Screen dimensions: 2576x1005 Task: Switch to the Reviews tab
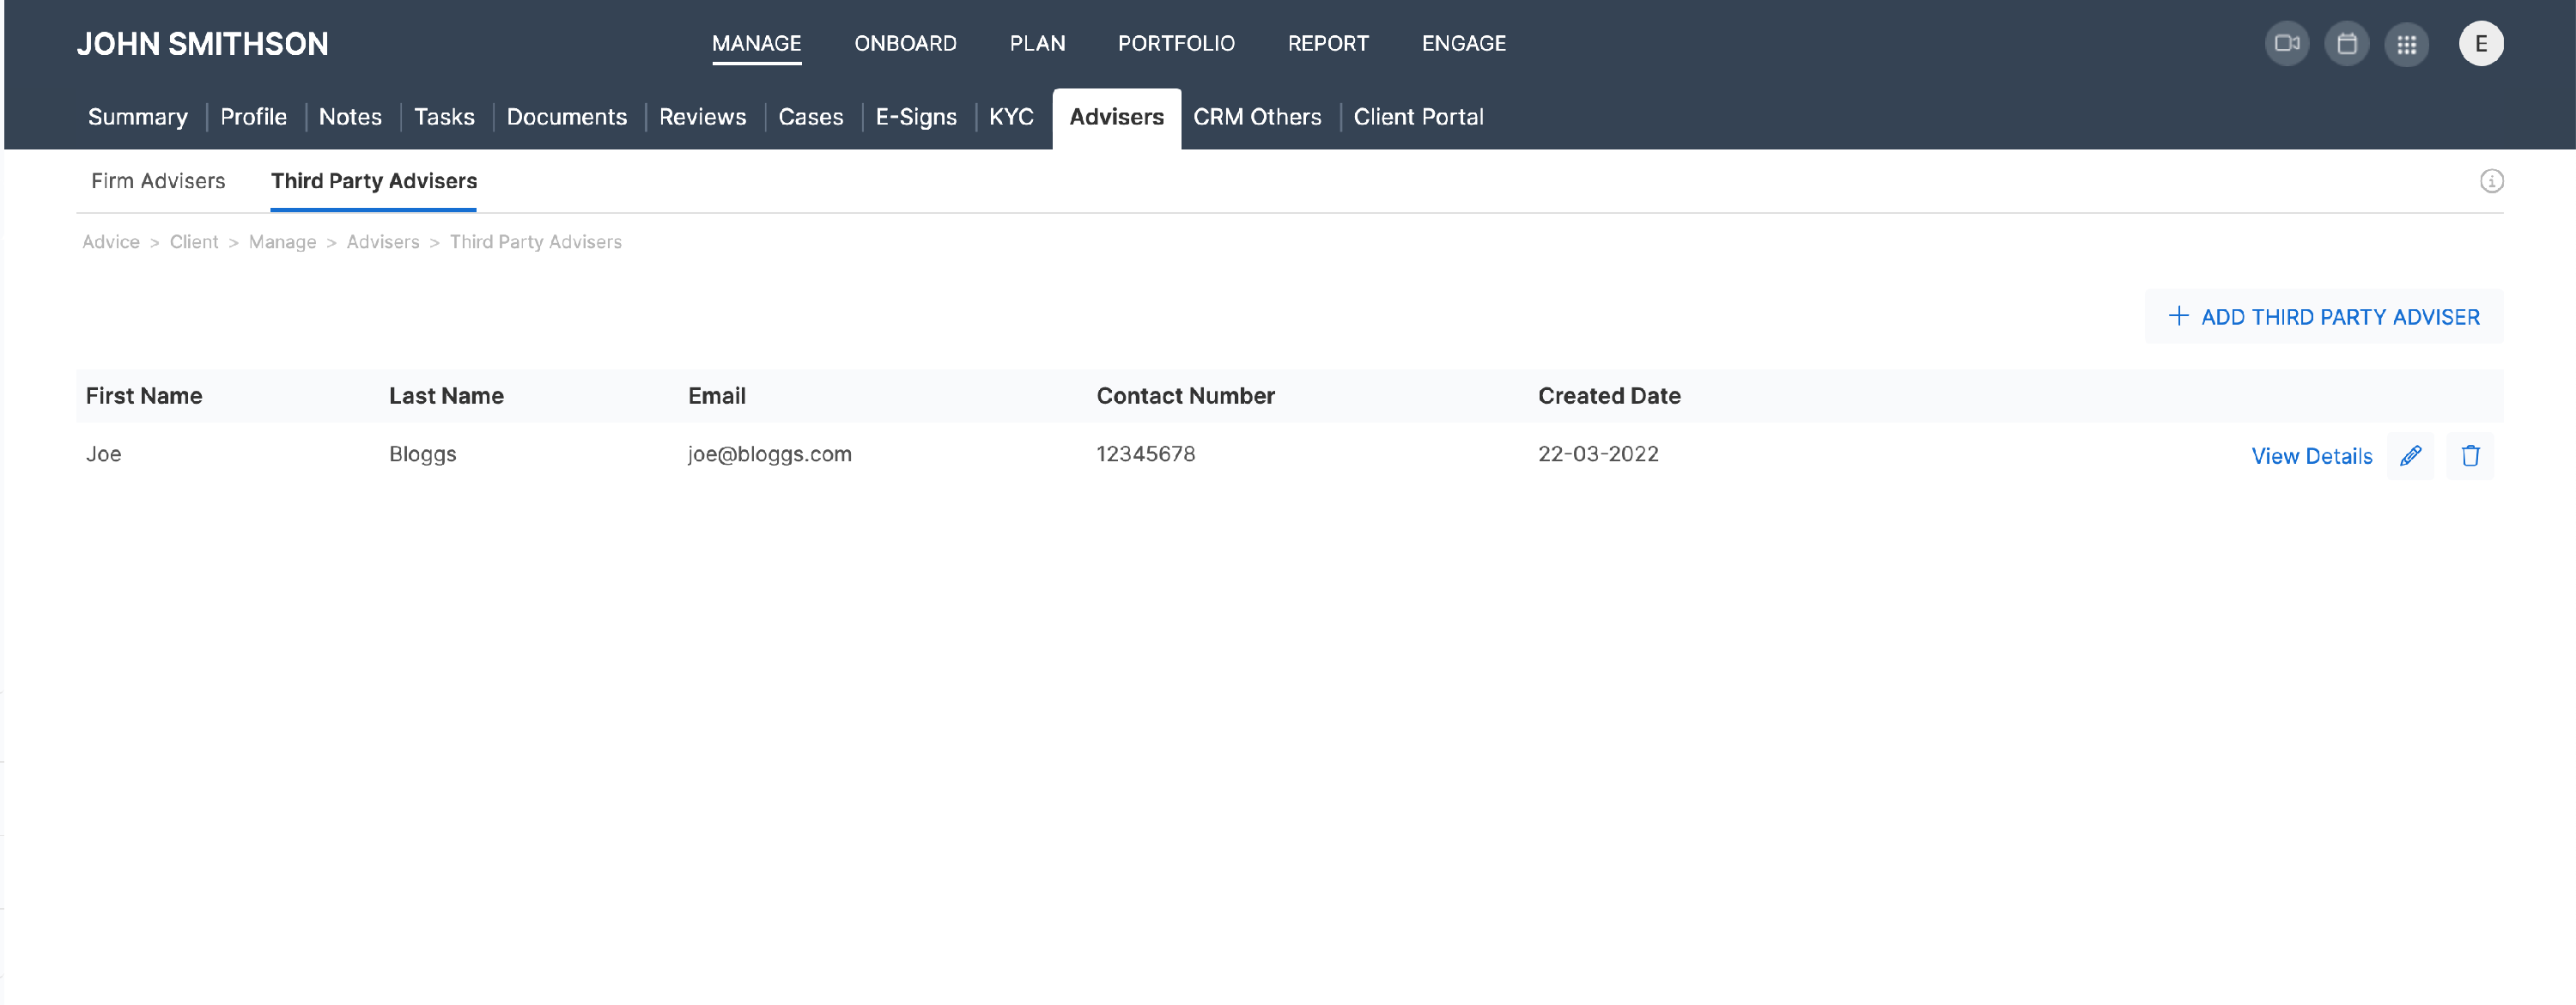click(x=702, y=117)
